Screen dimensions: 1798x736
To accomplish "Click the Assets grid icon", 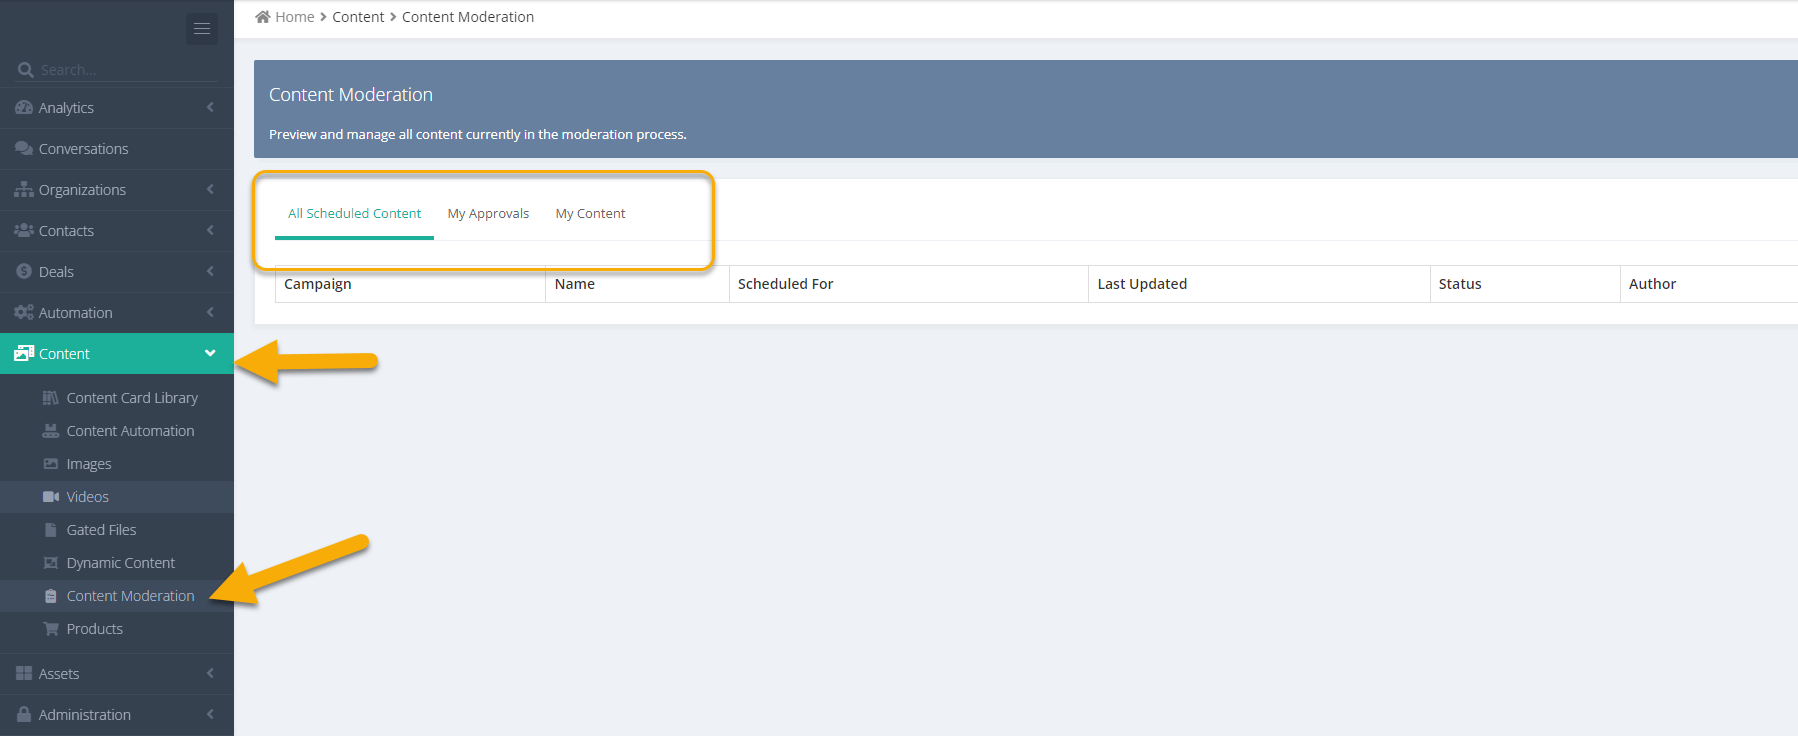I will point(24,673).
